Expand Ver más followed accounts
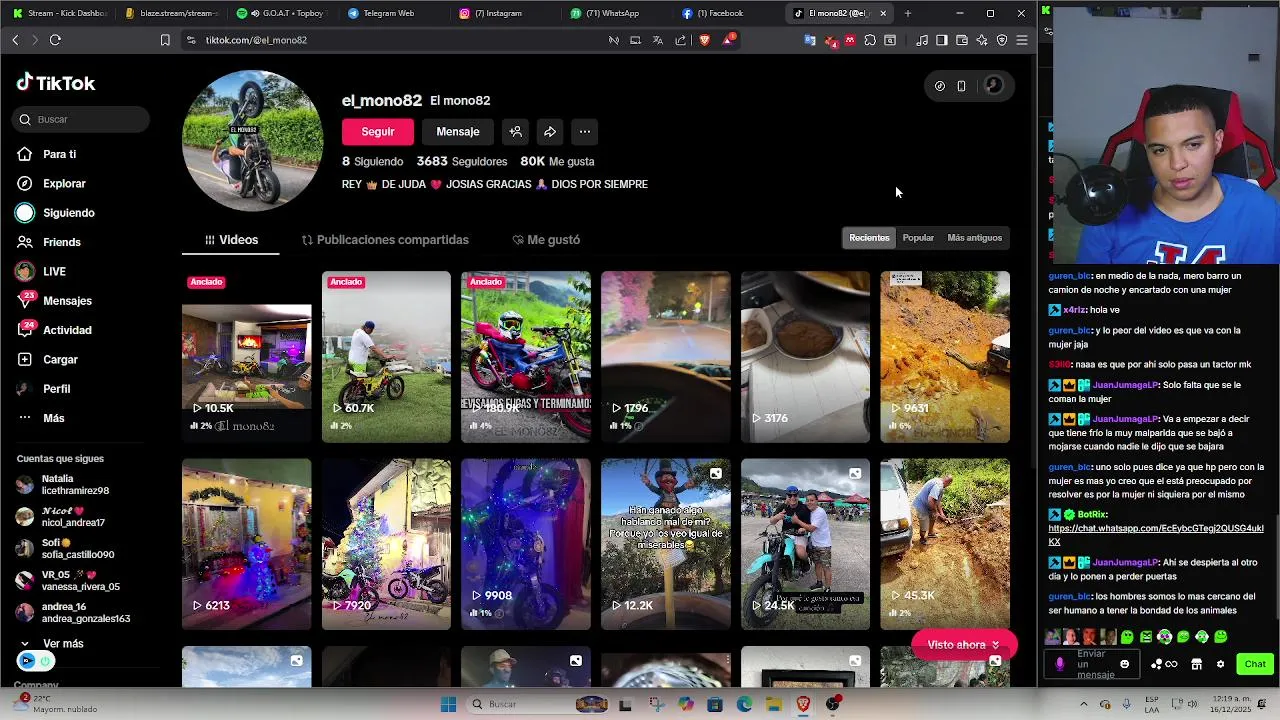1280x720 pixels. 53,644
